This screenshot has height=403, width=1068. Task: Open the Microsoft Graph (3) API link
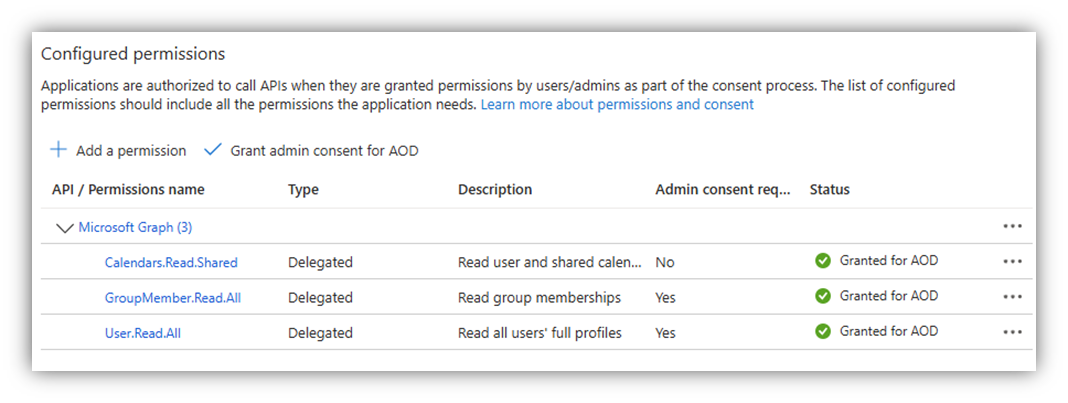(135, 227)
